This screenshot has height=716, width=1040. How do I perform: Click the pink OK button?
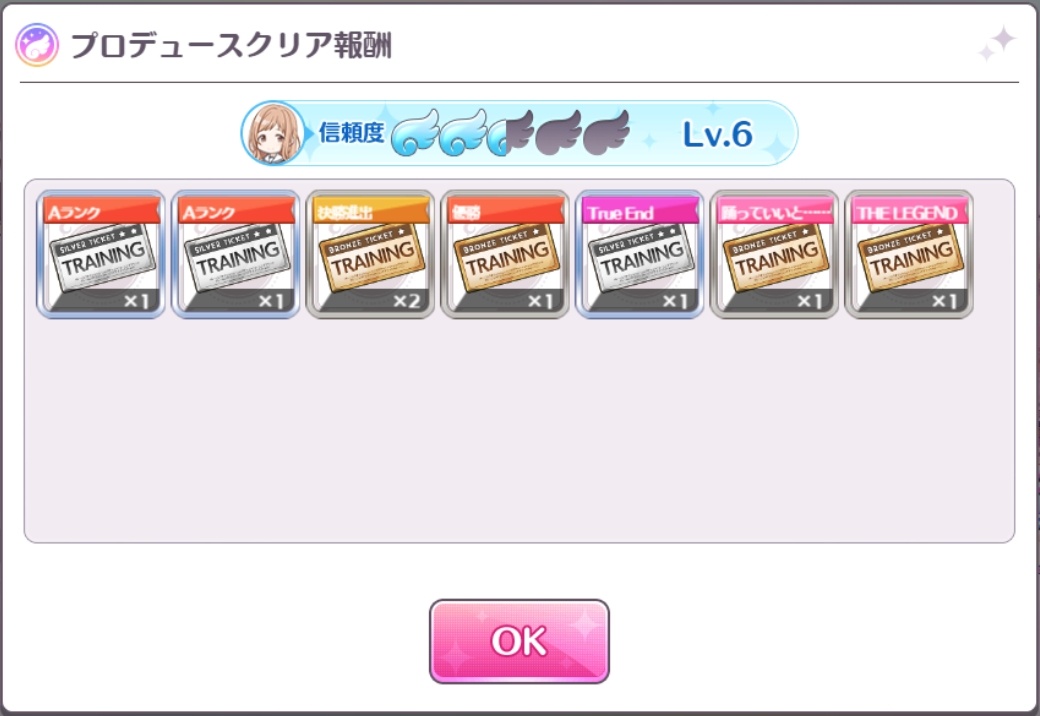(519, 641)
